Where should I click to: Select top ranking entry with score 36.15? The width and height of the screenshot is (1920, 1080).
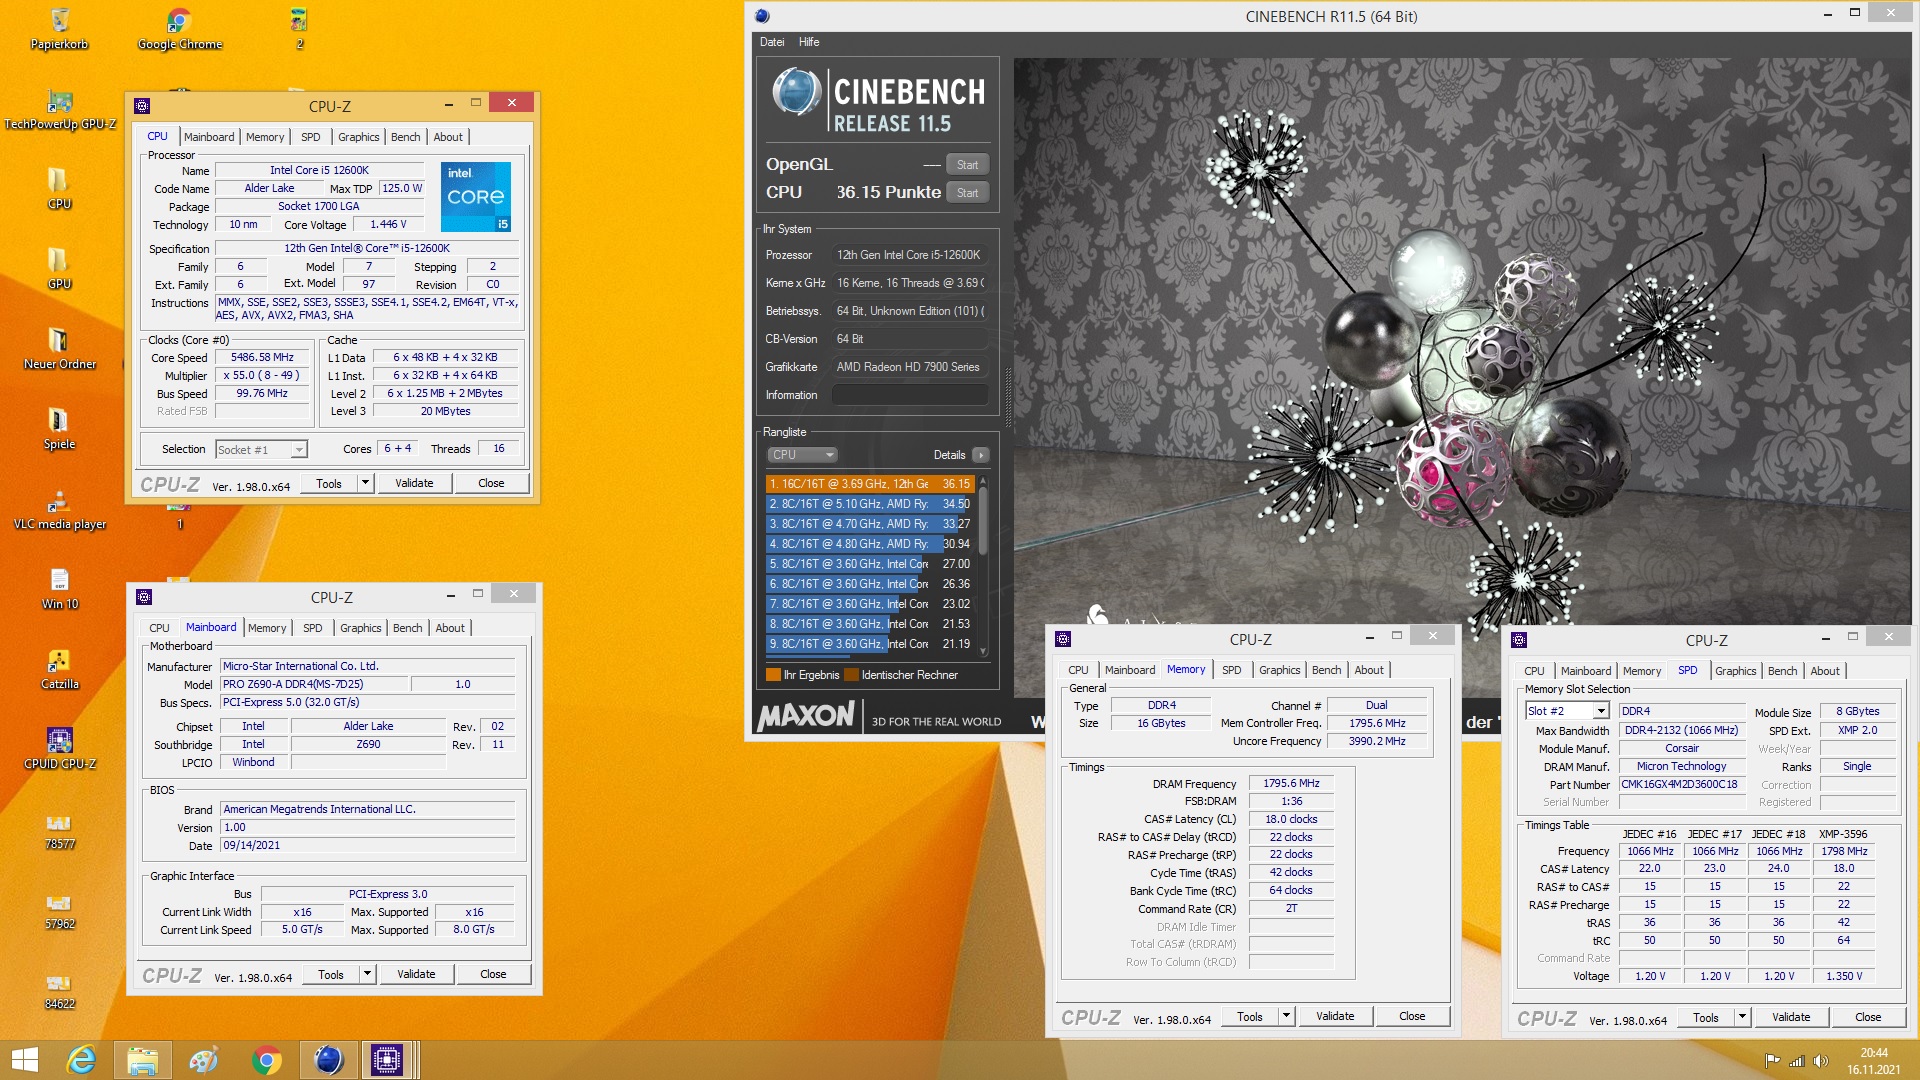(x=869, y=484)
